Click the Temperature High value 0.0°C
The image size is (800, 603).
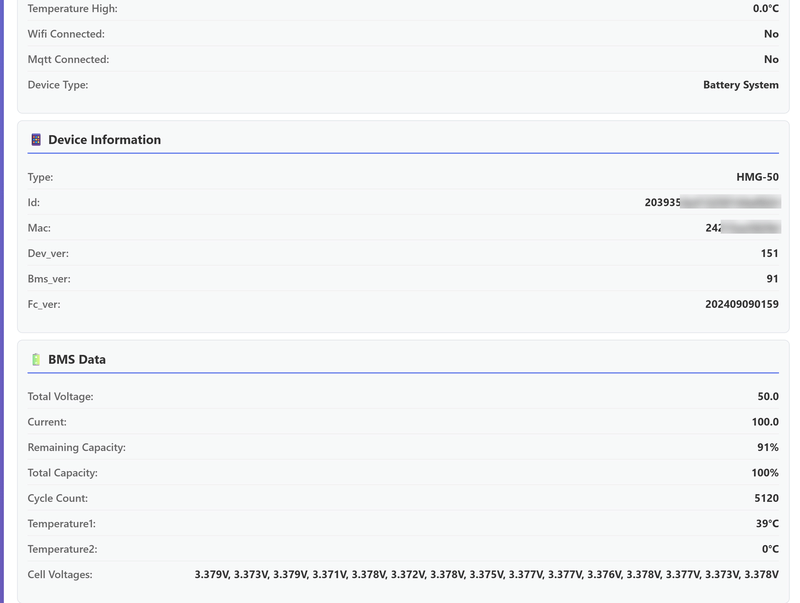coord(765,8)
